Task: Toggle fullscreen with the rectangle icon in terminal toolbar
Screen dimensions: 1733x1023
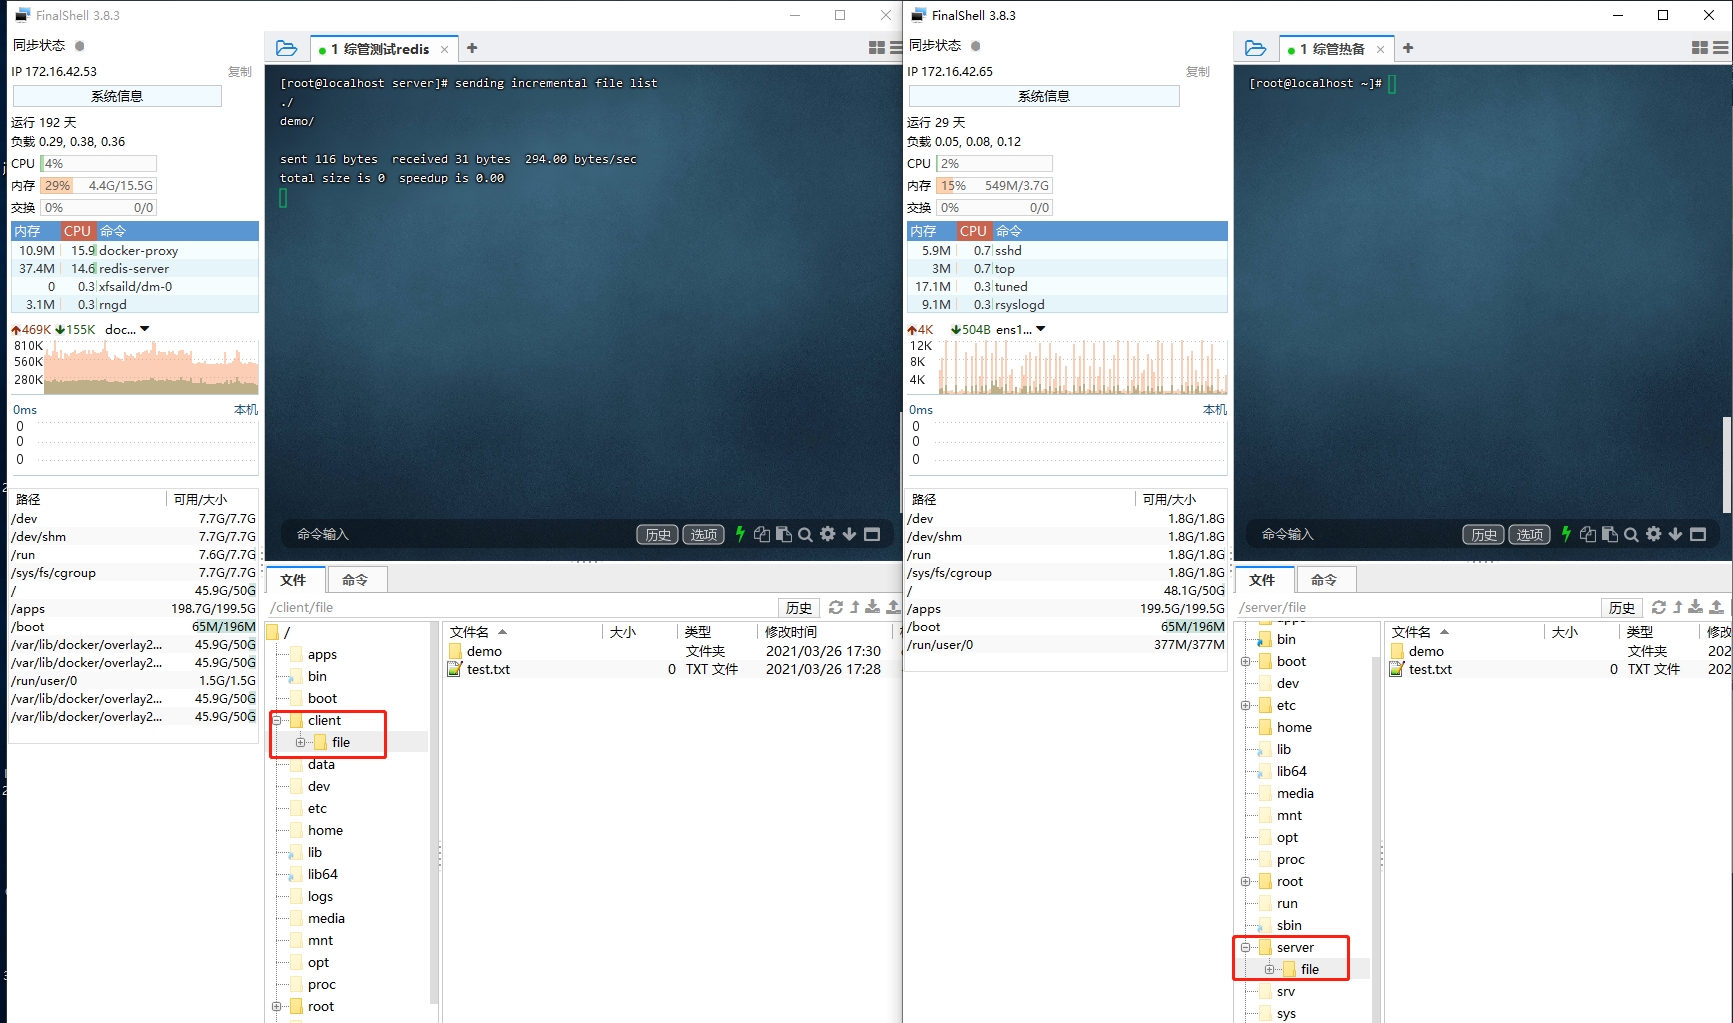Action: pyautogui.click(x=873, y=535)
